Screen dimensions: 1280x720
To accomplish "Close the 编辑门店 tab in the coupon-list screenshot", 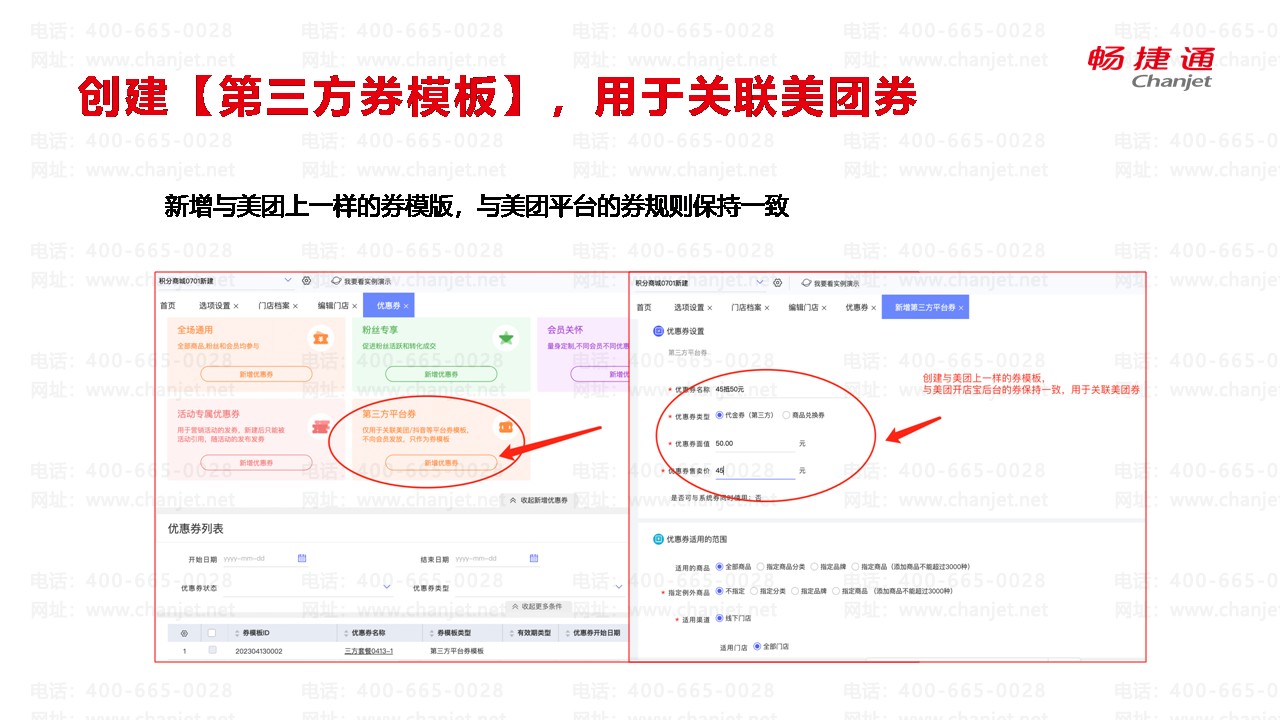I will pos(353,306).
